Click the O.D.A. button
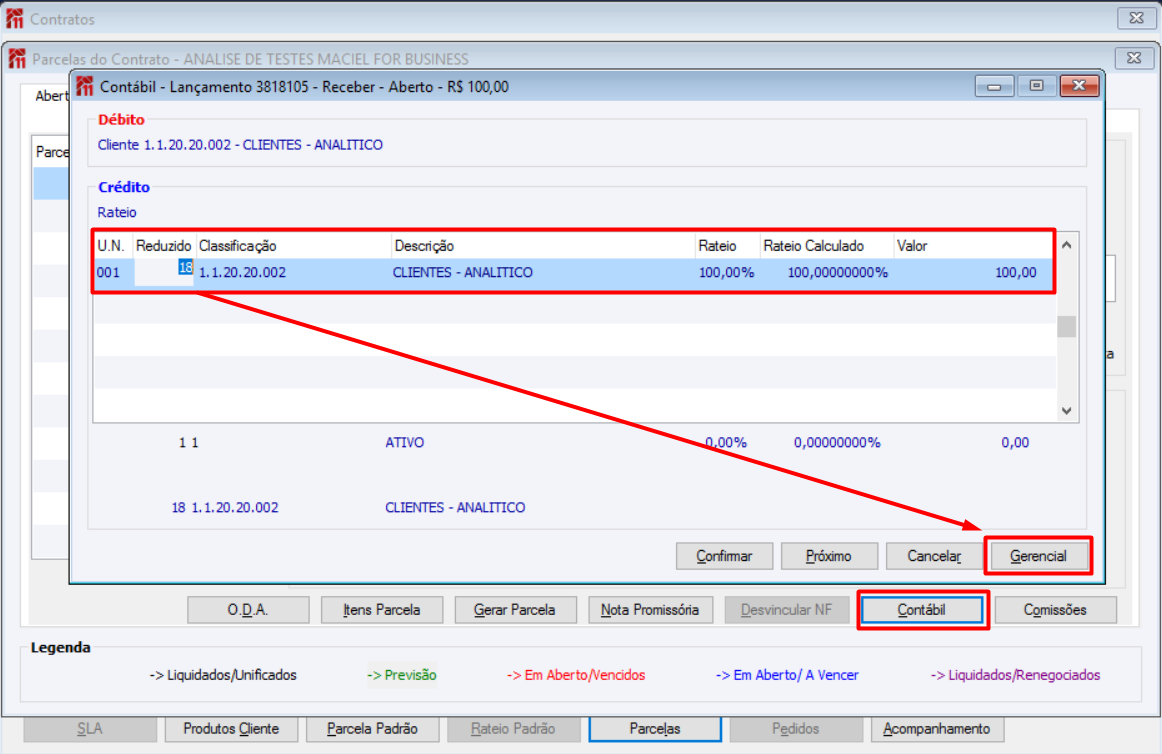Viewport: 1162px width, 754px height. coord(248,610)
